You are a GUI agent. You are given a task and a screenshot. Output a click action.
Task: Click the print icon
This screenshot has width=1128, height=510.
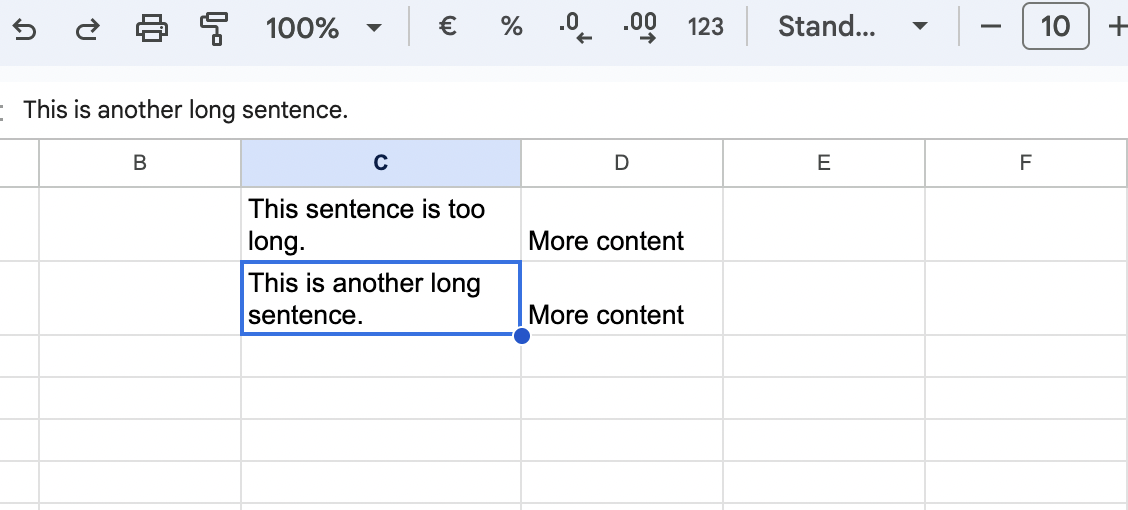pos(151,28)
